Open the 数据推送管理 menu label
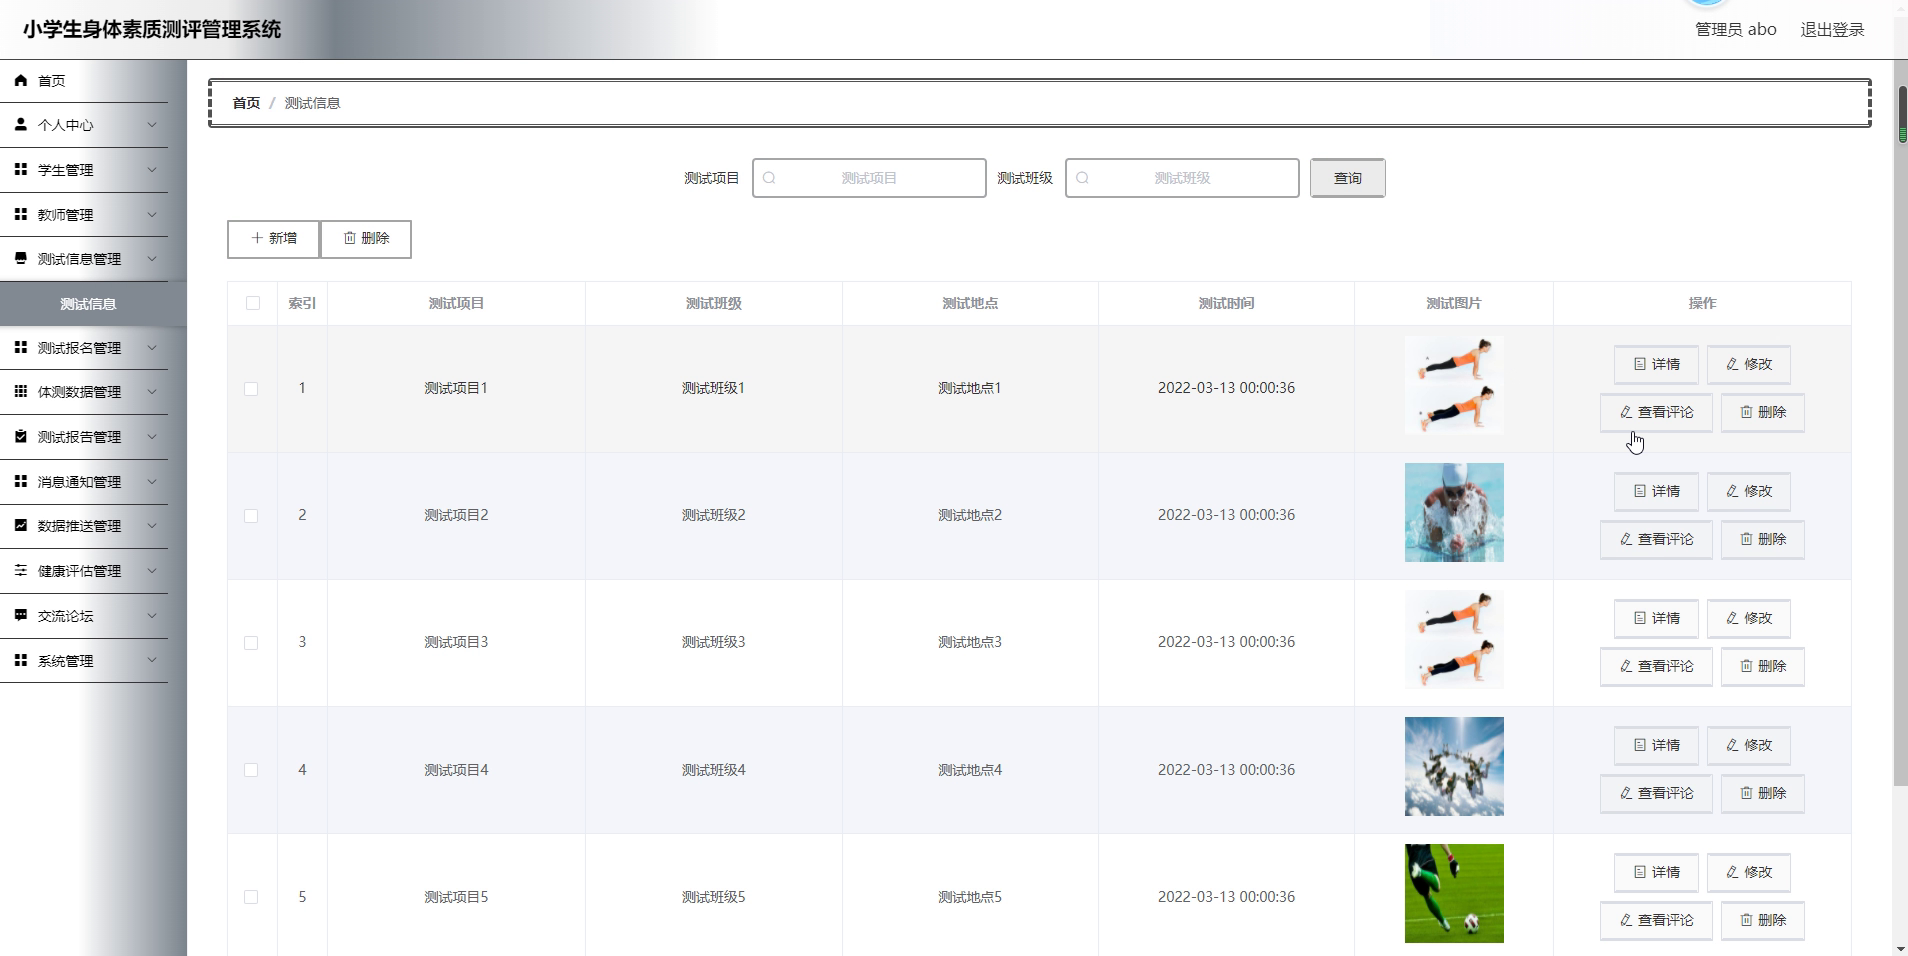Viewport: 1908px width, 956px height. [x=79, y=526]
